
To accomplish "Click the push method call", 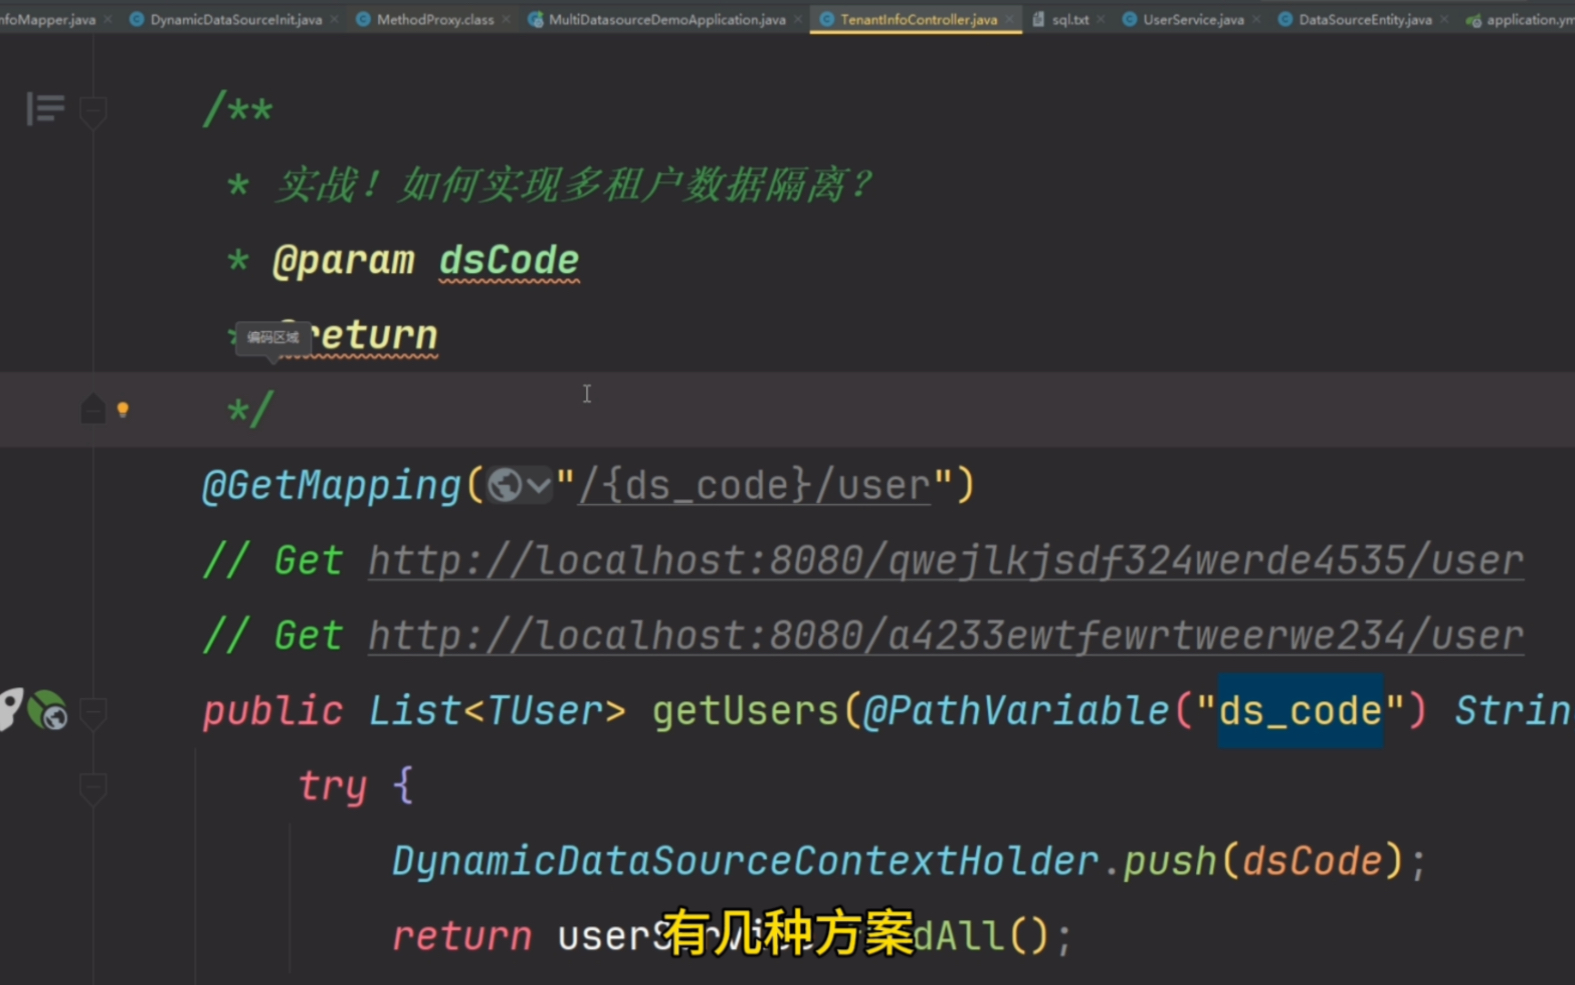I will click(1170, 862).
